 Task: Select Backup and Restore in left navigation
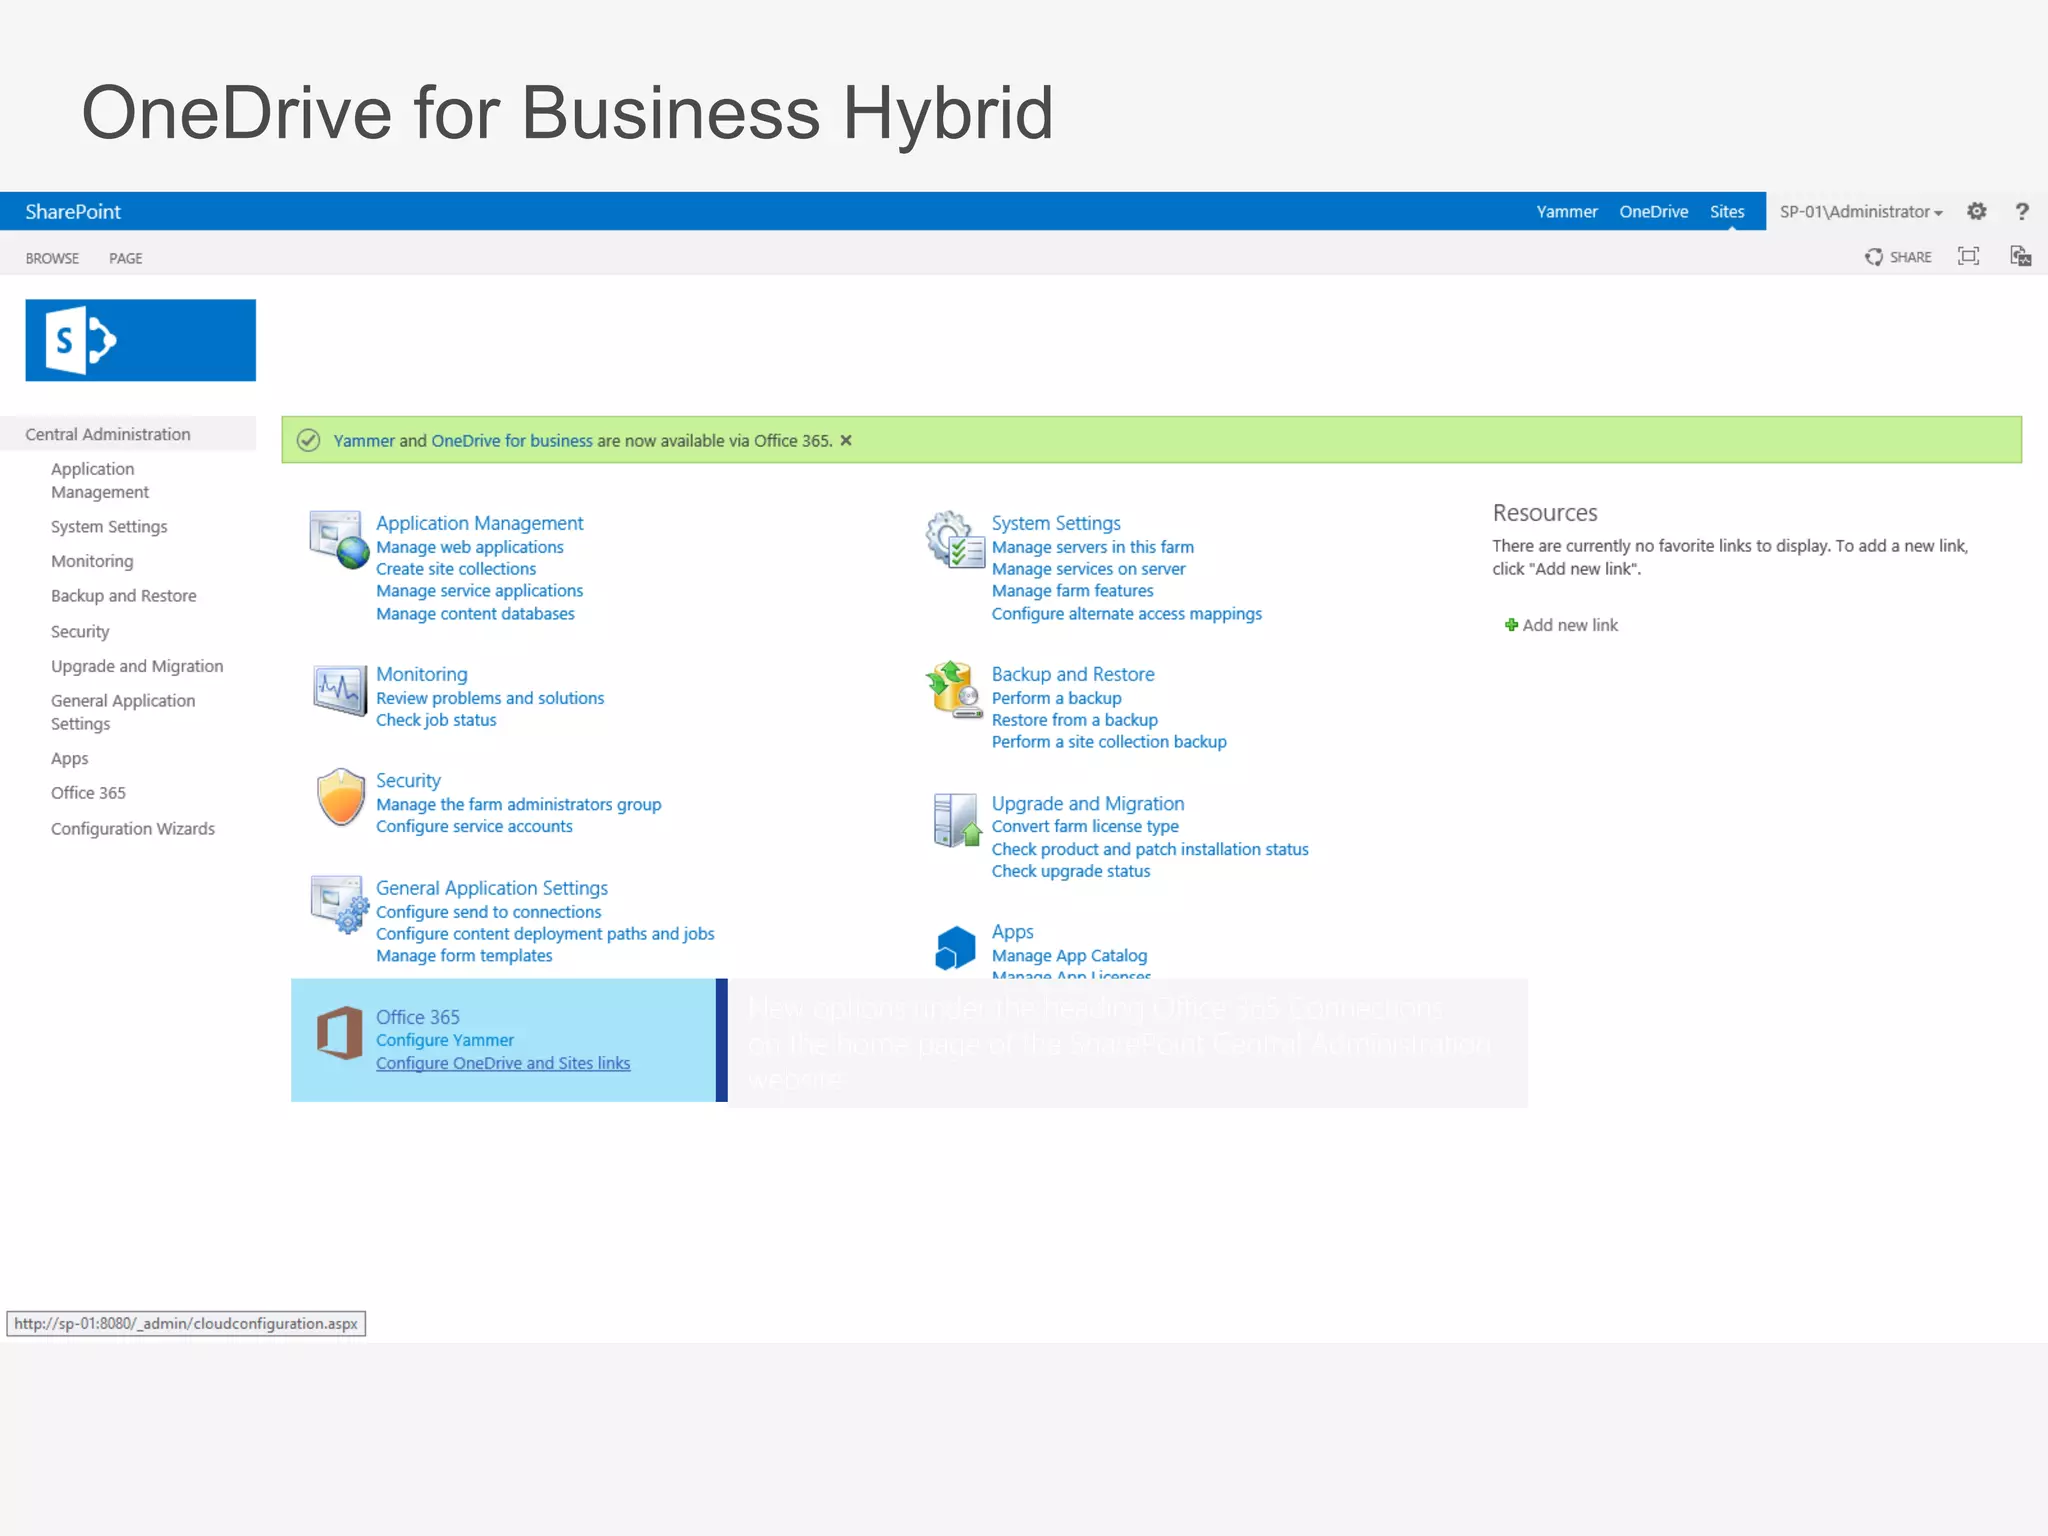pos(124,596)
